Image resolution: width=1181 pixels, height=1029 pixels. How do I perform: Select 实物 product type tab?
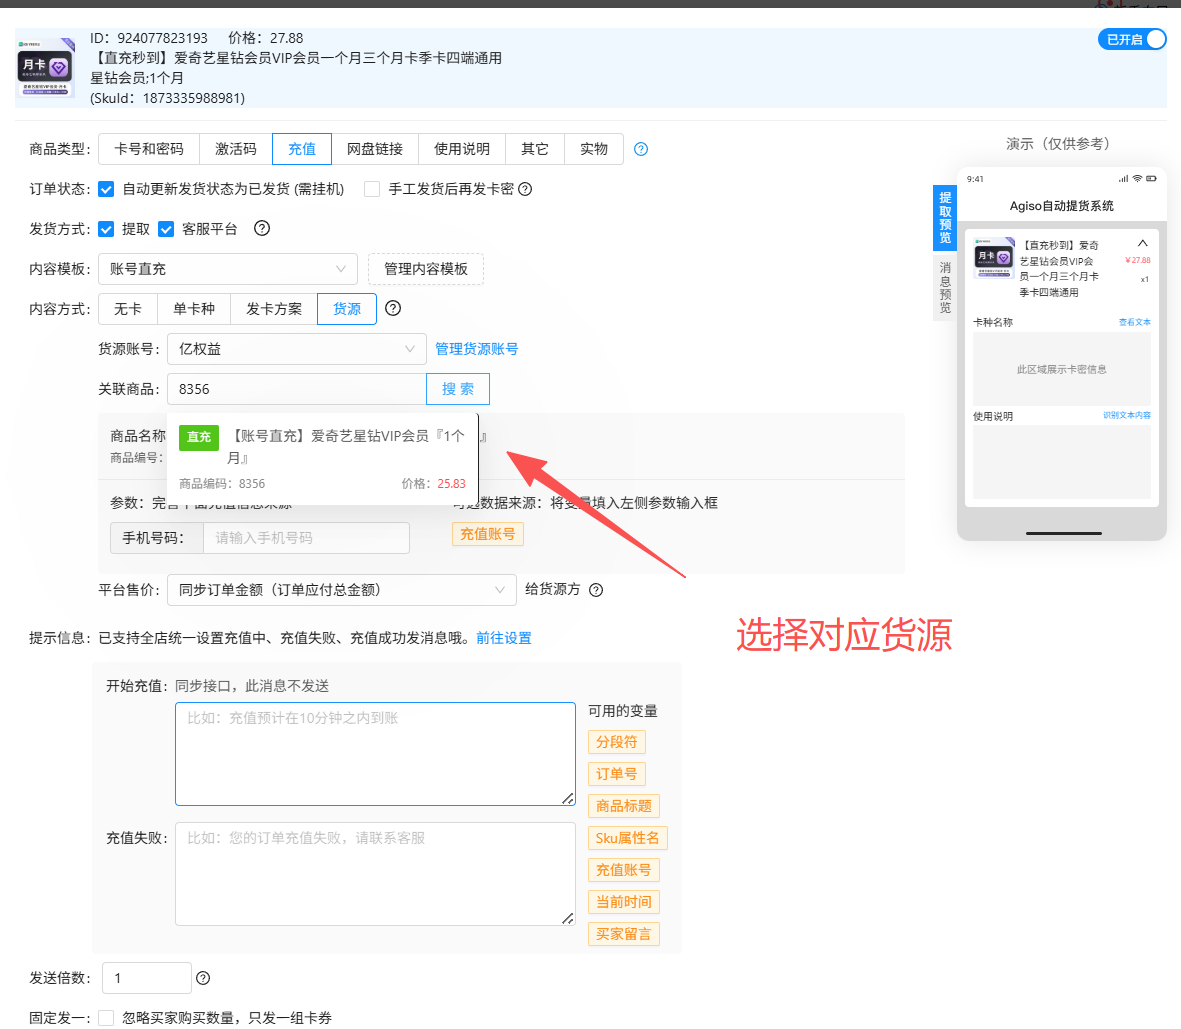[x=594, y=149]
